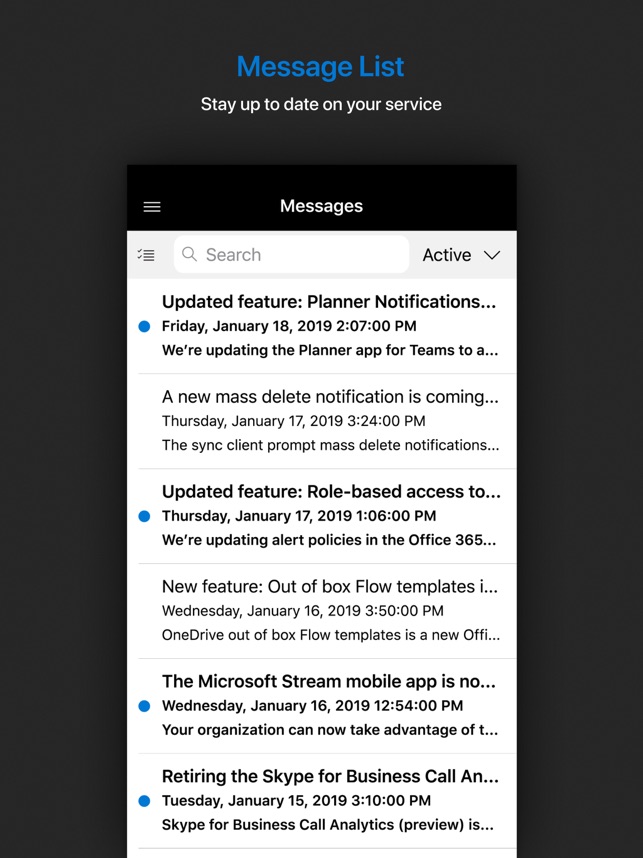Viewport: 643px width, 858px height.
Task: Open message Updated feature: Role-based access
Action: click(322, 516)
